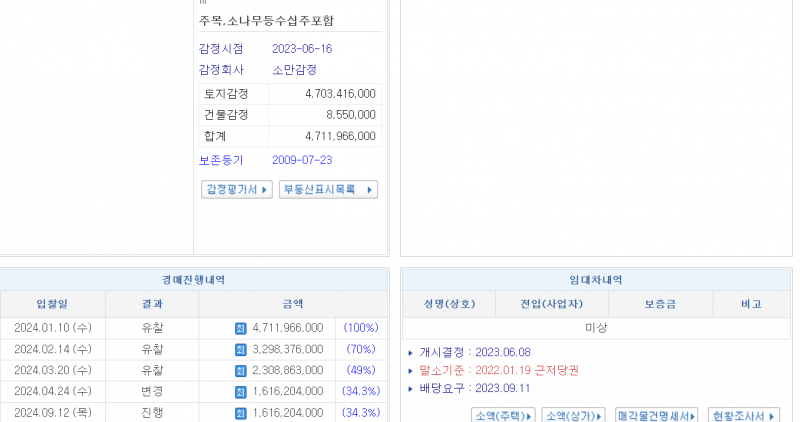The width and height of the screenshot is (800, 422).
Task: Open the 감정평가서 appraisal report
Action: (x=237, y=189)
